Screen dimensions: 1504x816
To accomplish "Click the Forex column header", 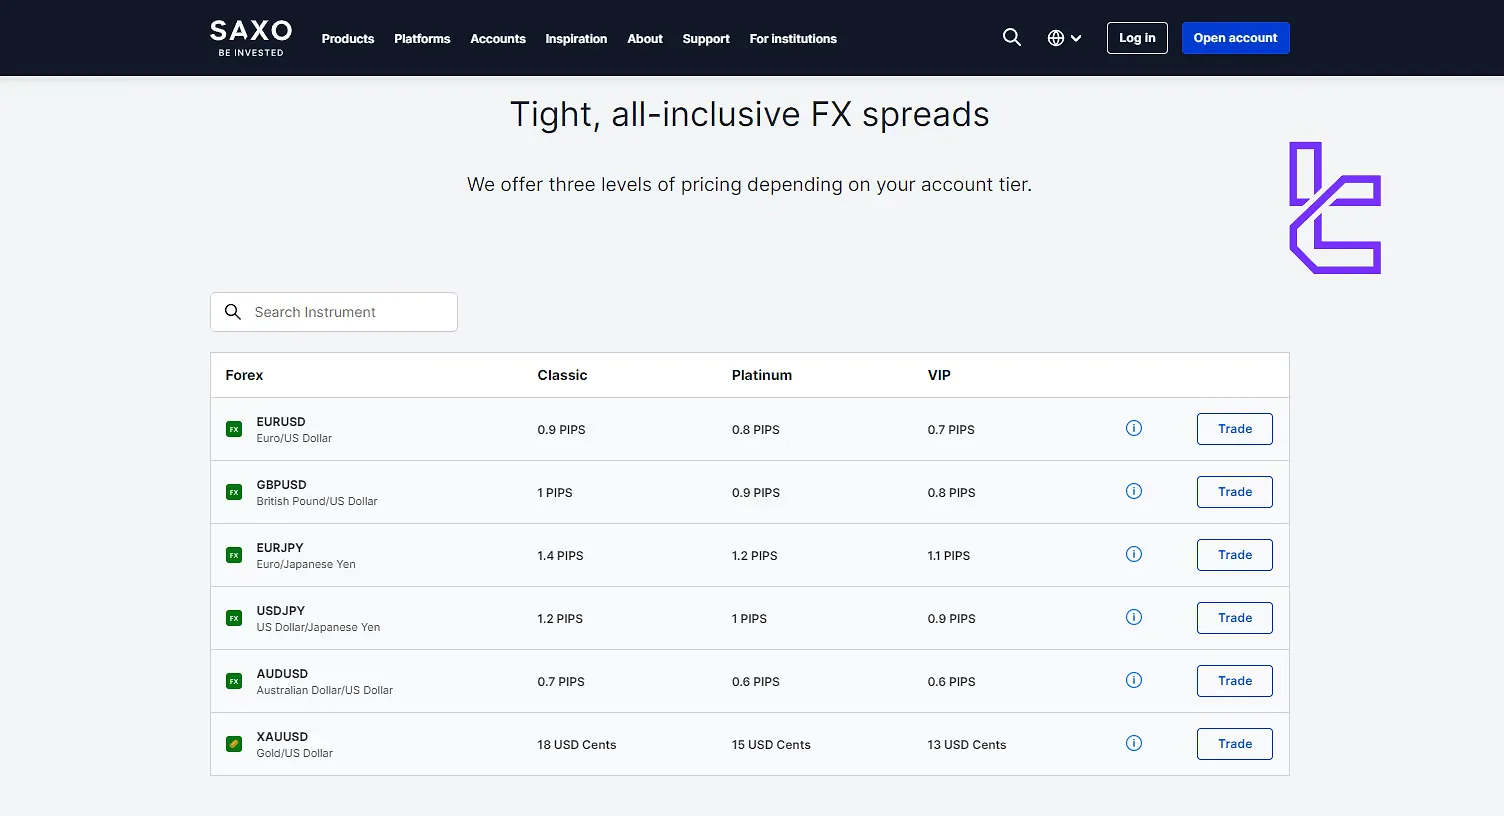I will click(x=244, y=375).
